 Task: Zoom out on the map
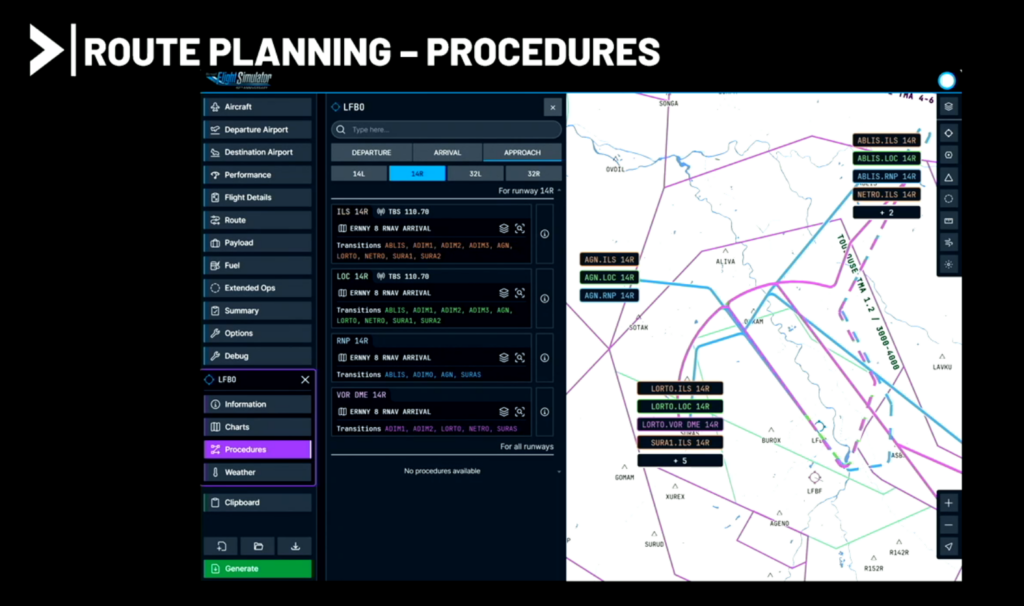click(948, 524)
